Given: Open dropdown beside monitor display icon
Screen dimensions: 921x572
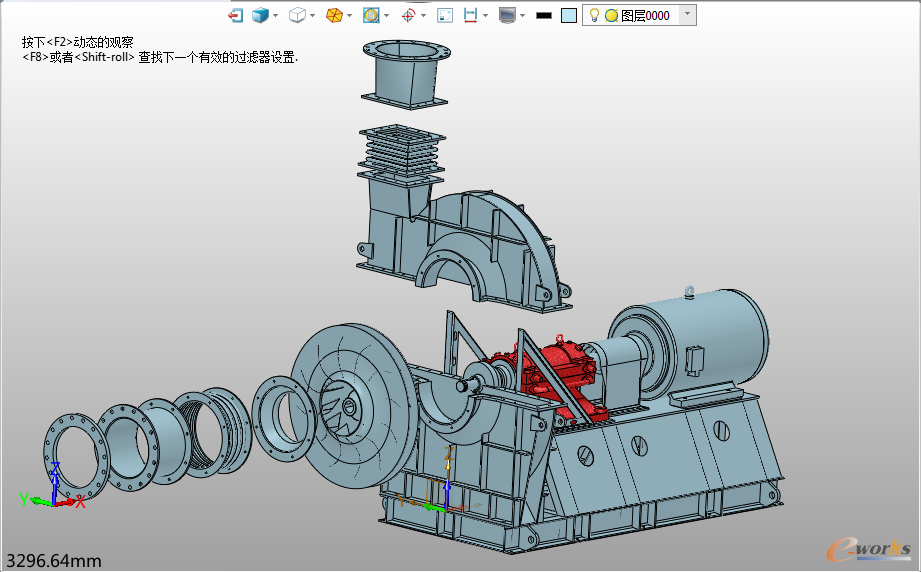Looking at the screenshot, I should coord(522,16).
